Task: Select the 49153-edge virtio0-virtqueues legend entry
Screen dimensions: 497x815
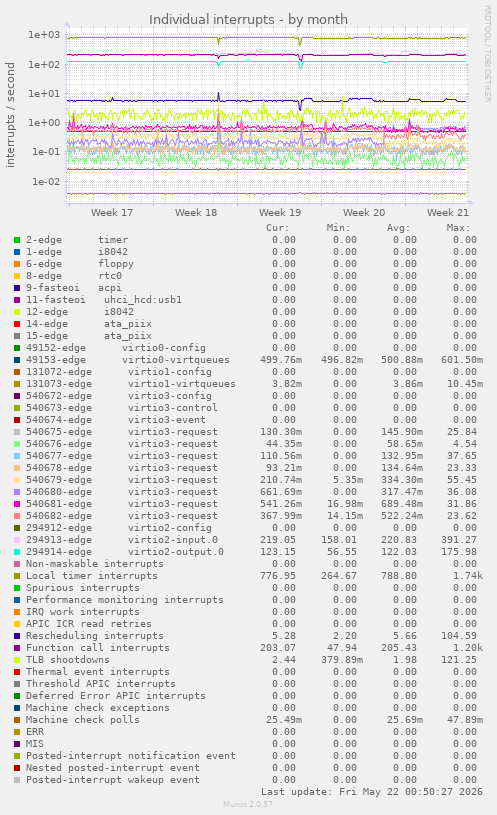Action: pyautogui.click(x=127, y=360)
